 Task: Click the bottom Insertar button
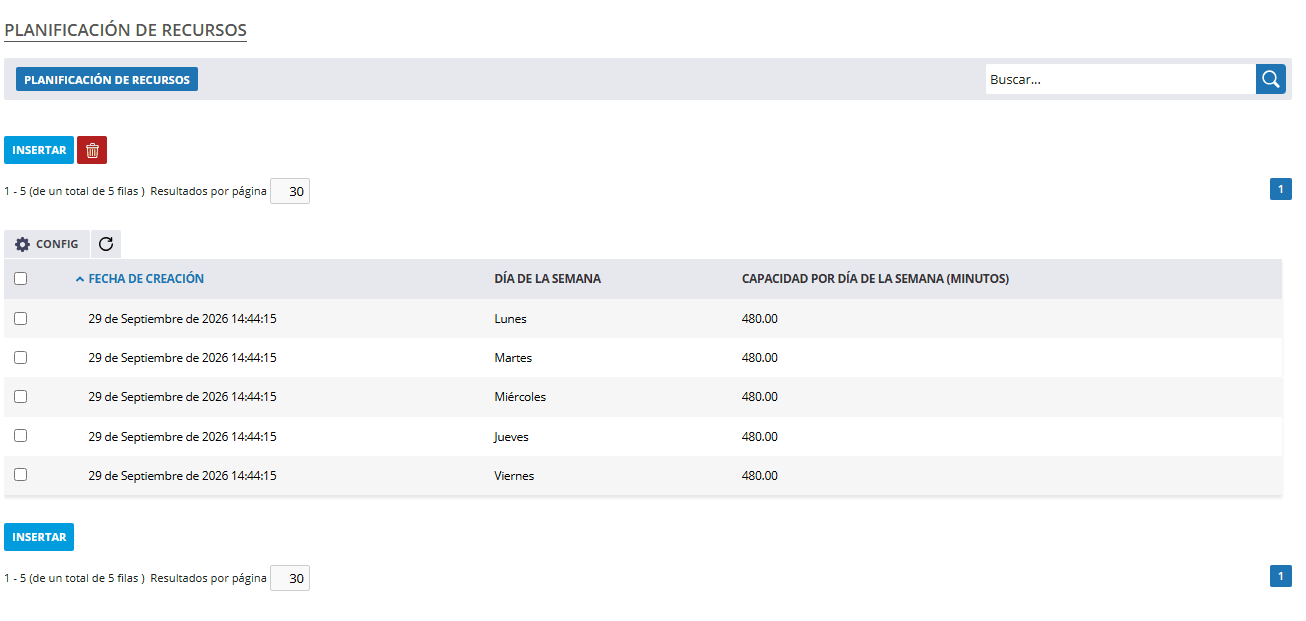(39, 537)
